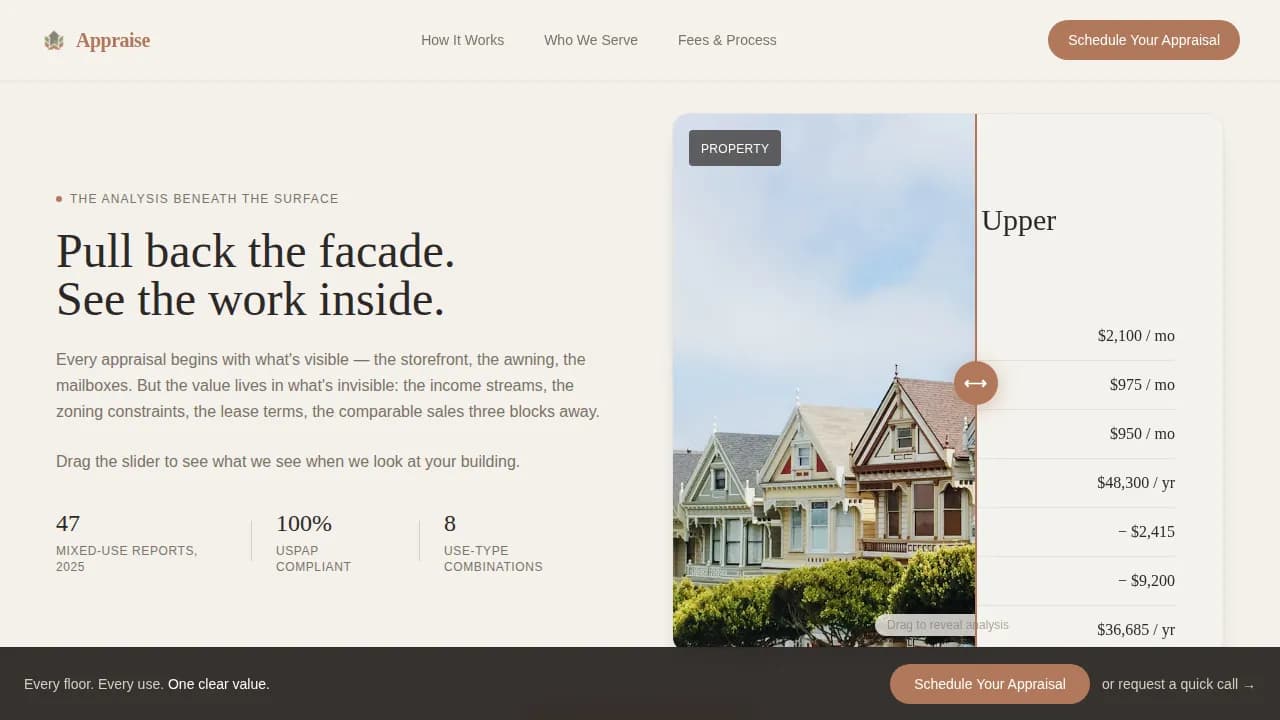
Task: Click the '8 use-type combinations' statistic
Action: [493, 543]
